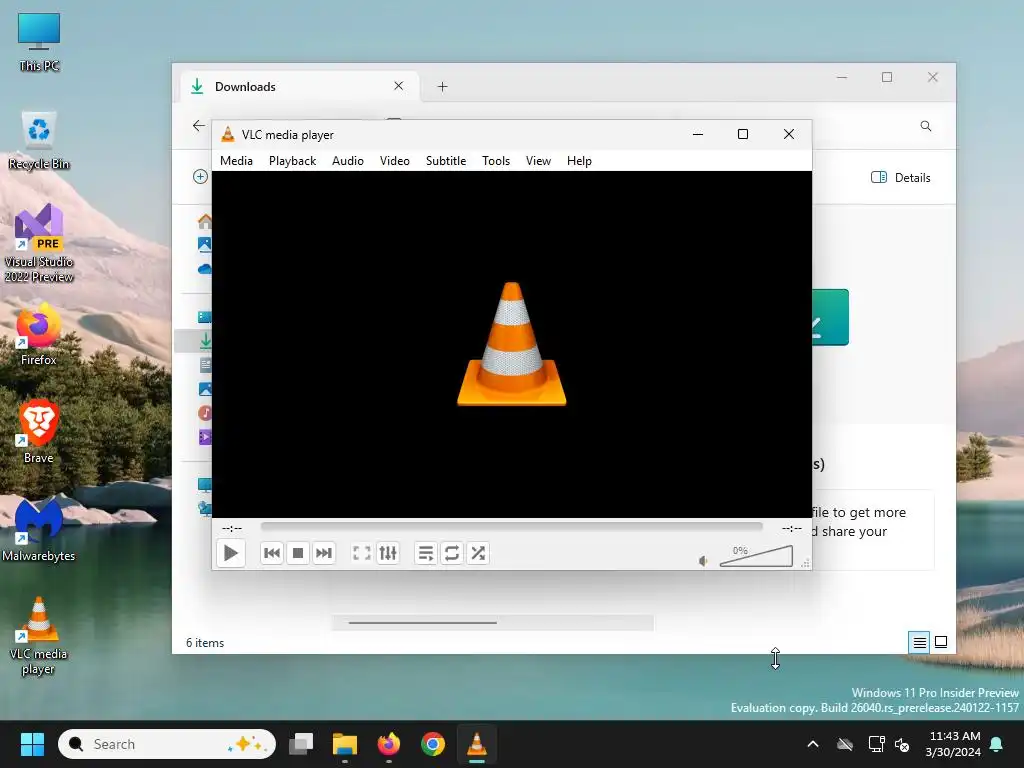1024x768 pixels.
Task: Open the View menu in VLC
Action: coord(538,161)
